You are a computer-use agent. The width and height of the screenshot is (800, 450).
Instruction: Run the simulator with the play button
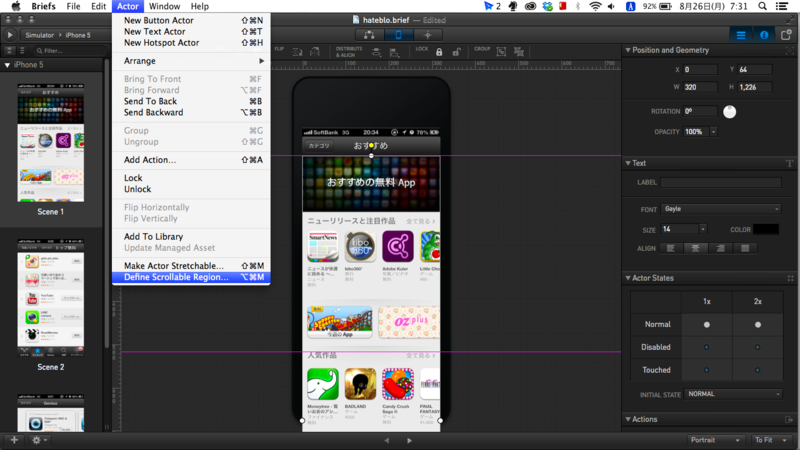[x=10, y=35]
